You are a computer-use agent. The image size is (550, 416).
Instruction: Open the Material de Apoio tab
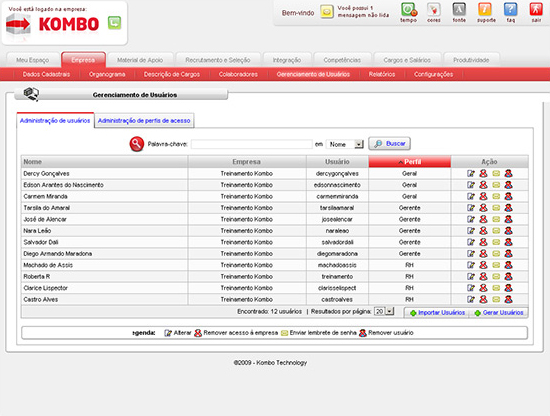pos(140,60)
